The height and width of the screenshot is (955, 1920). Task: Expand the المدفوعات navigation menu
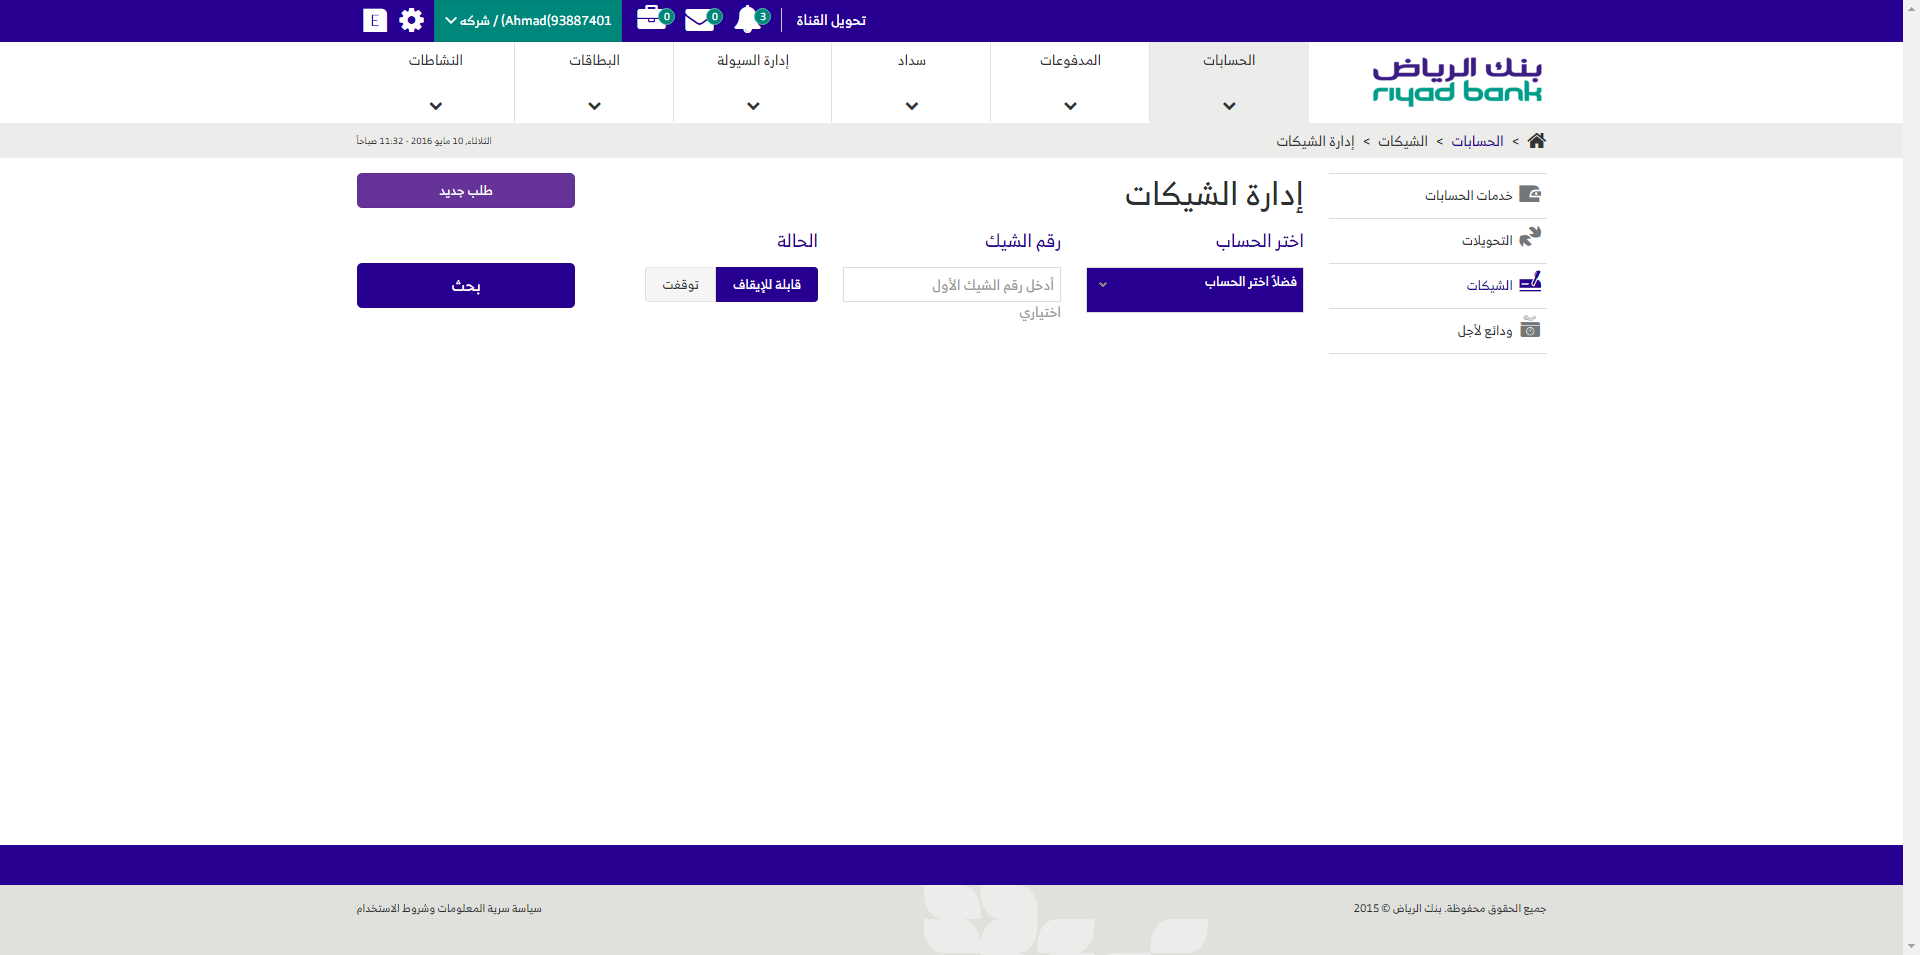[1070, 82]
